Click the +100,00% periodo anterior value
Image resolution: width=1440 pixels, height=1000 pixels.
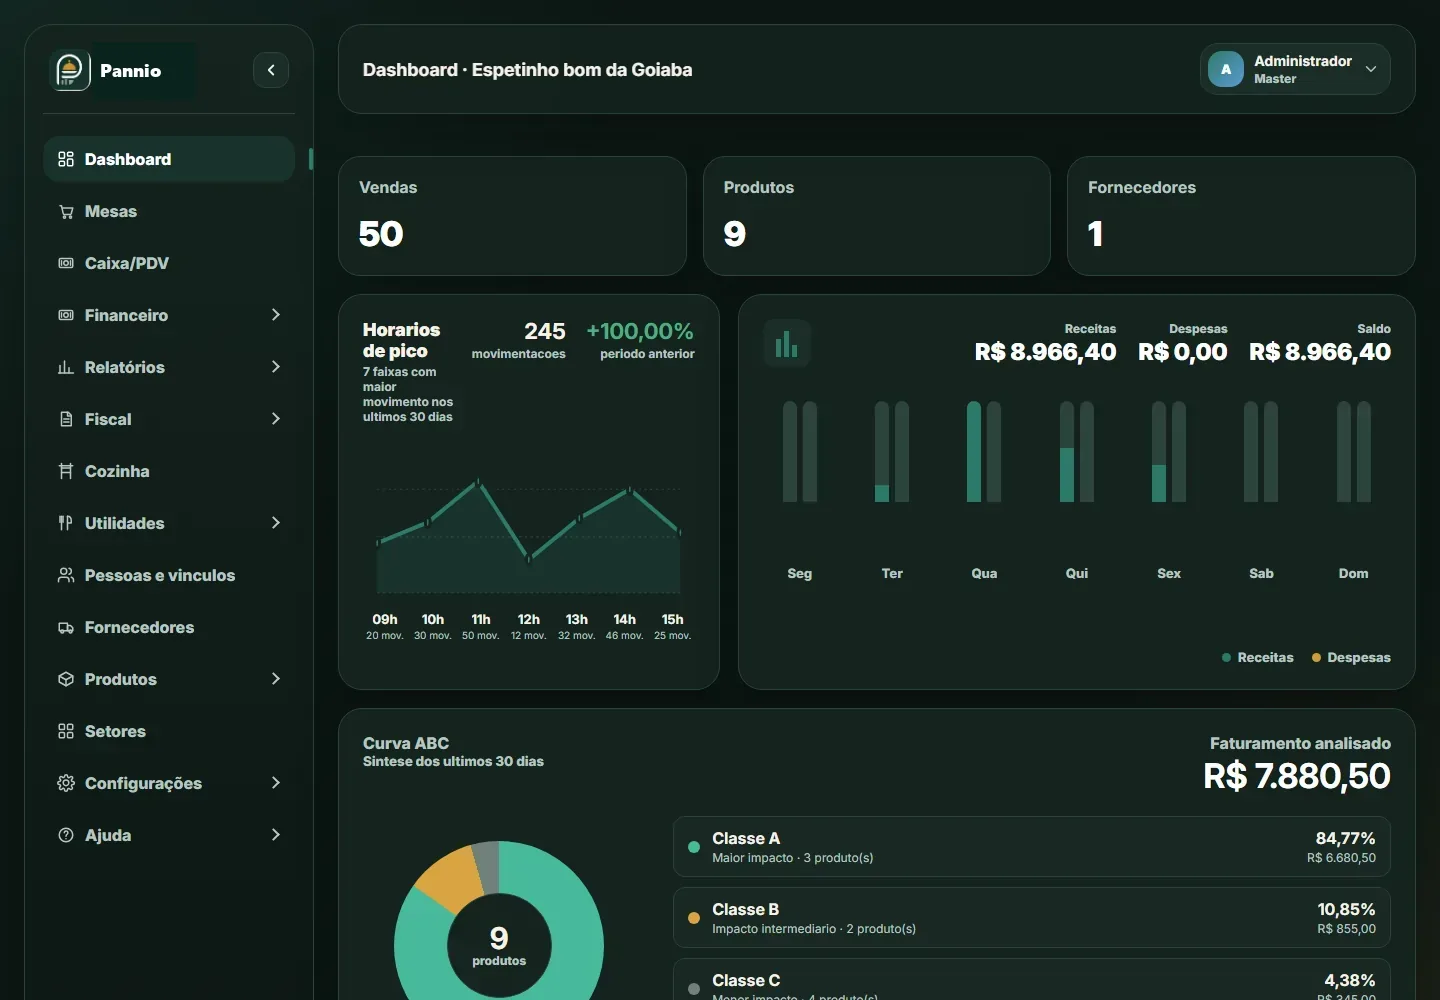pyautogui.click(x=640, y=331)
